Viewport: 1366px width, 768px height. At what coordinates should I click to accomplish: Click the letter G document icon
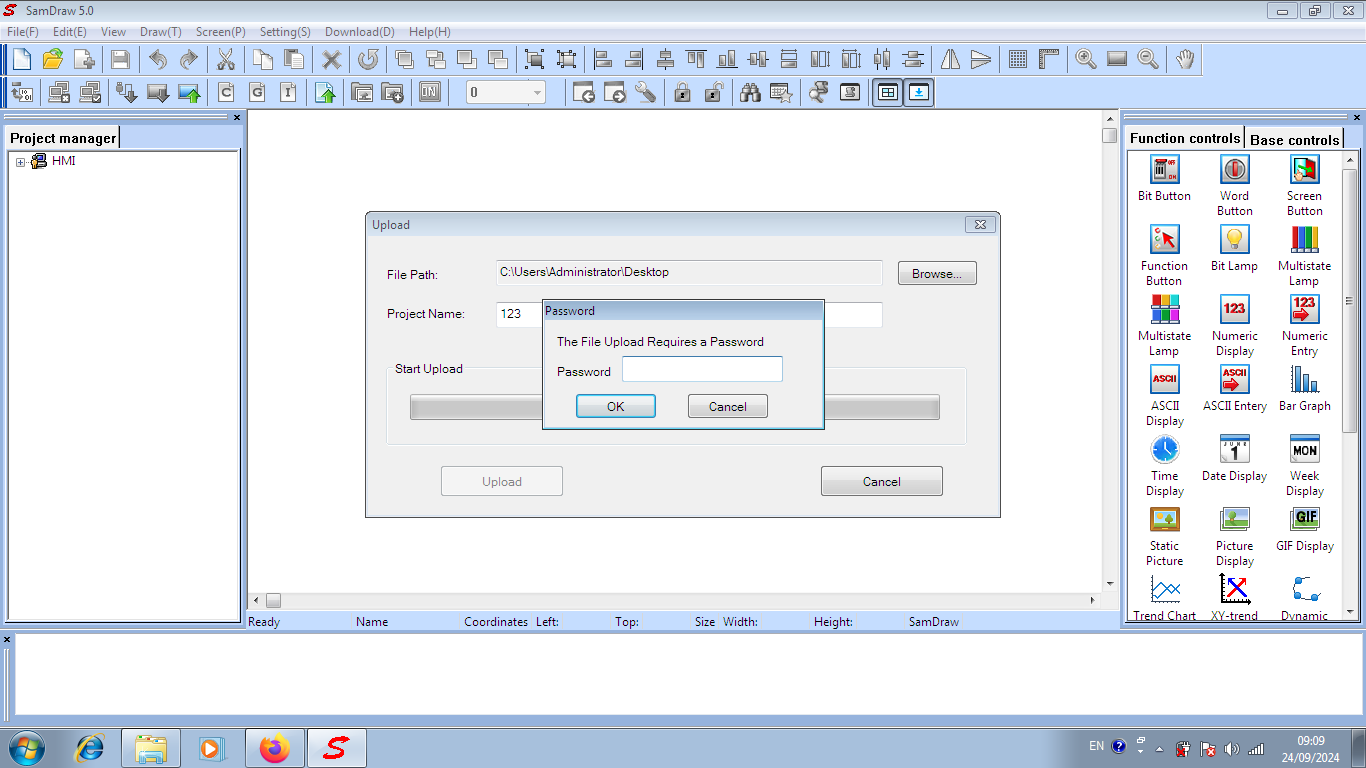click(257, 93)
